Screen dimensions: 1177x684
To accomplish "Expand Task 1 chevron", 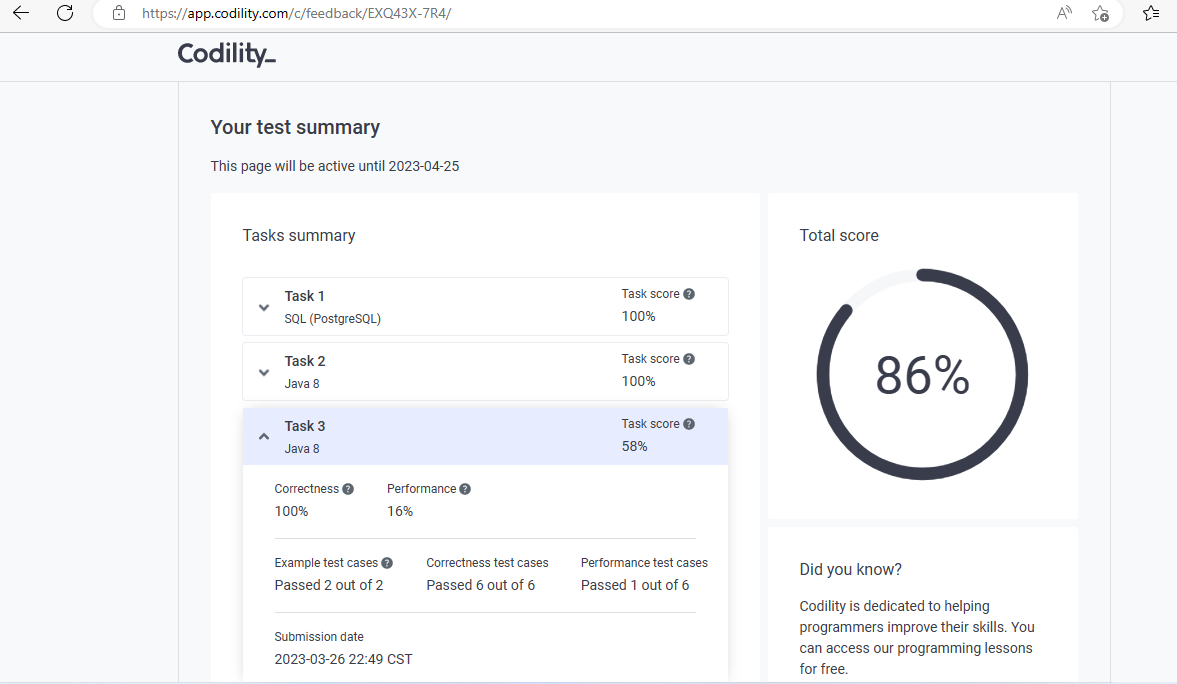I will coord(264,307).
